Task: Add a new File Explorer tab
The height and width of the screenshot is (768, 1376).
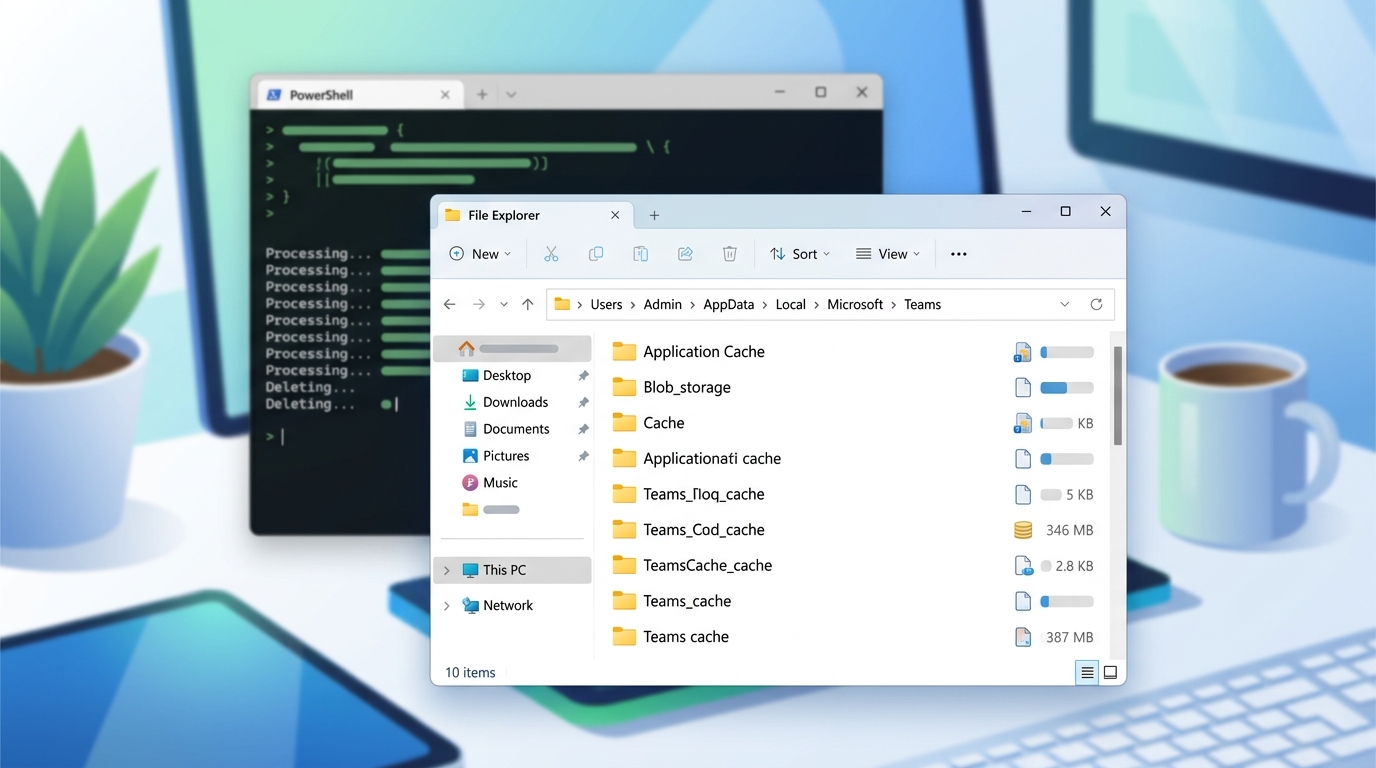Action: click(654, 215)
